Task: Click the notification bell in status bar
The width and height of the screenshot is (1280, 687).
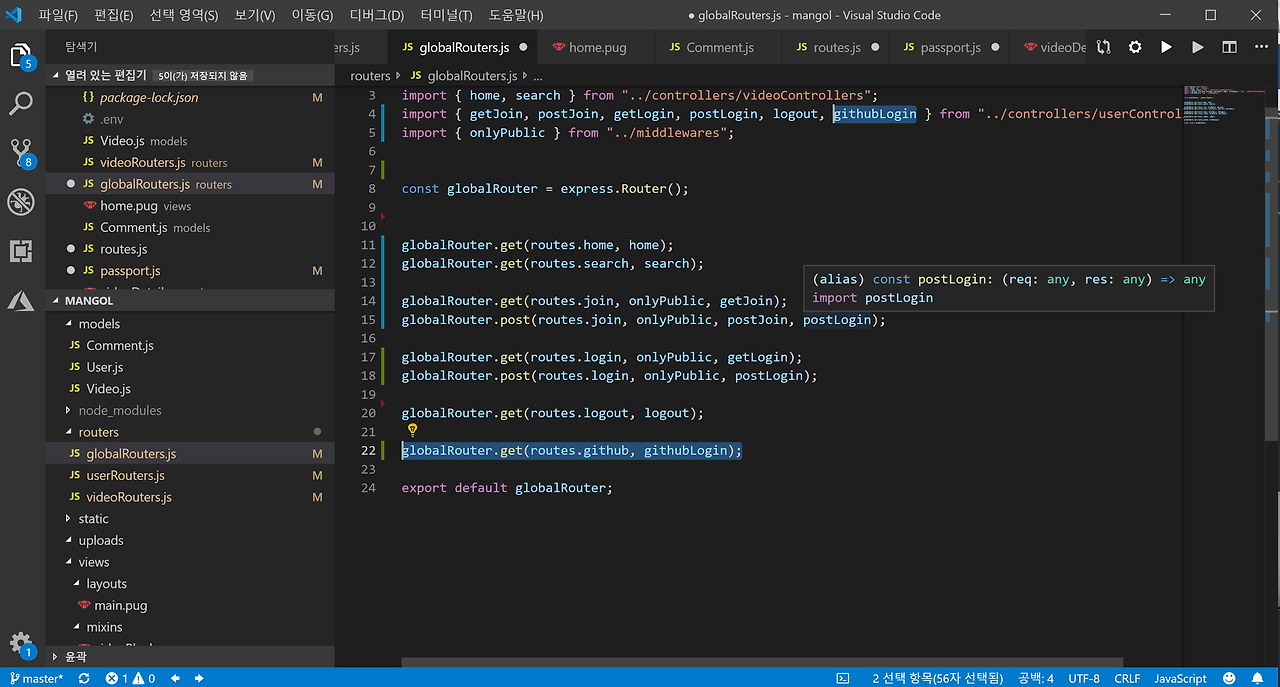Action: click(1256, 678)
